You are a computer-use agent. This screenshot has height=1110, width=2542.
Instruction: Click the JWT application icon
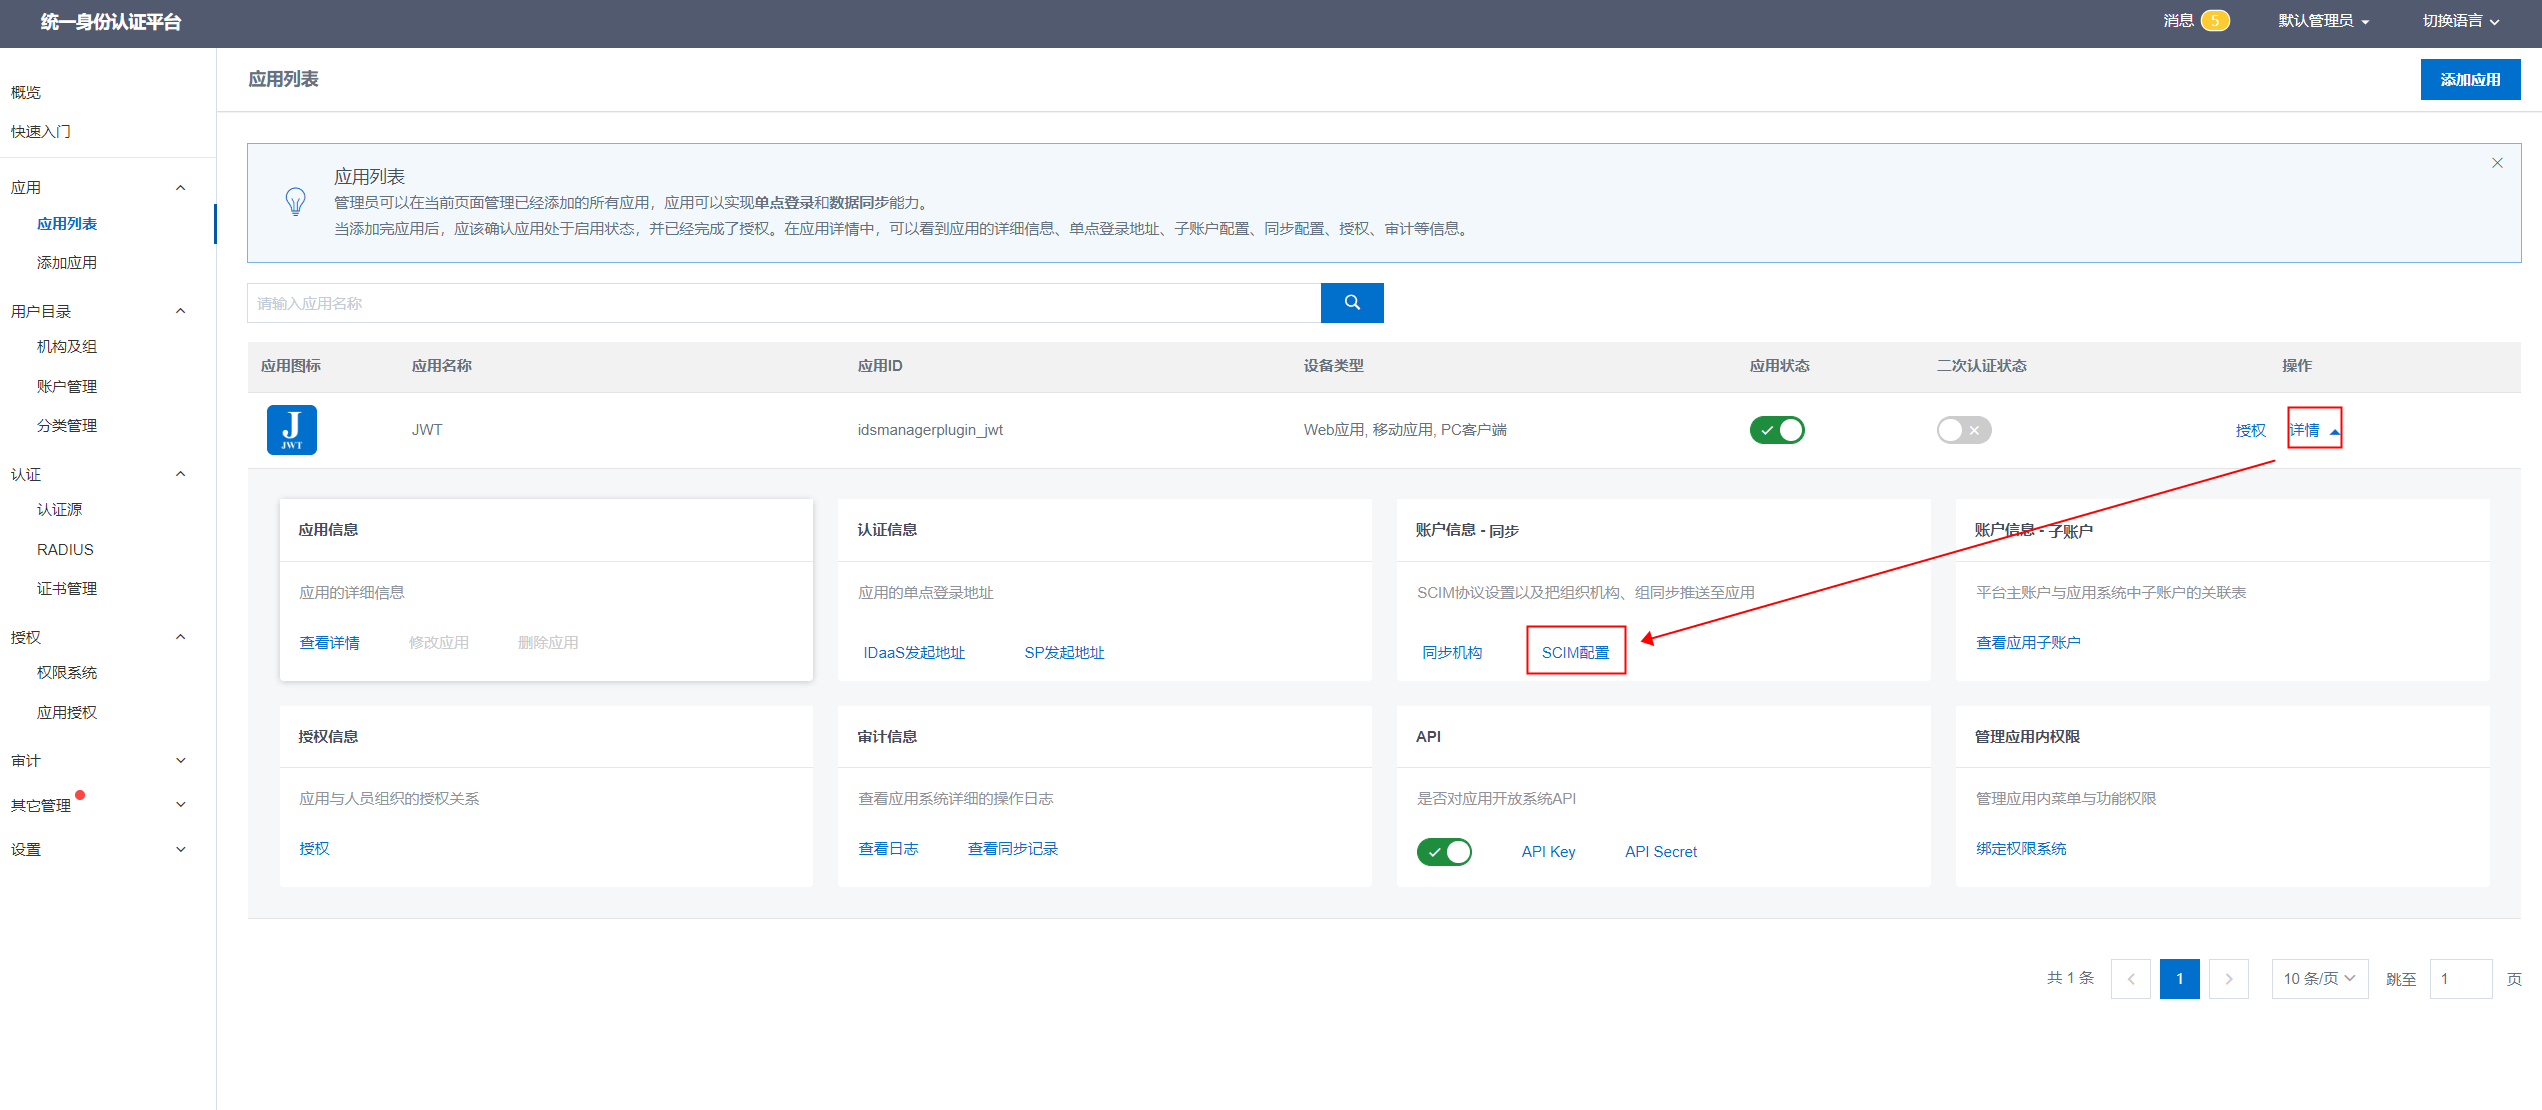pos(291,430)
